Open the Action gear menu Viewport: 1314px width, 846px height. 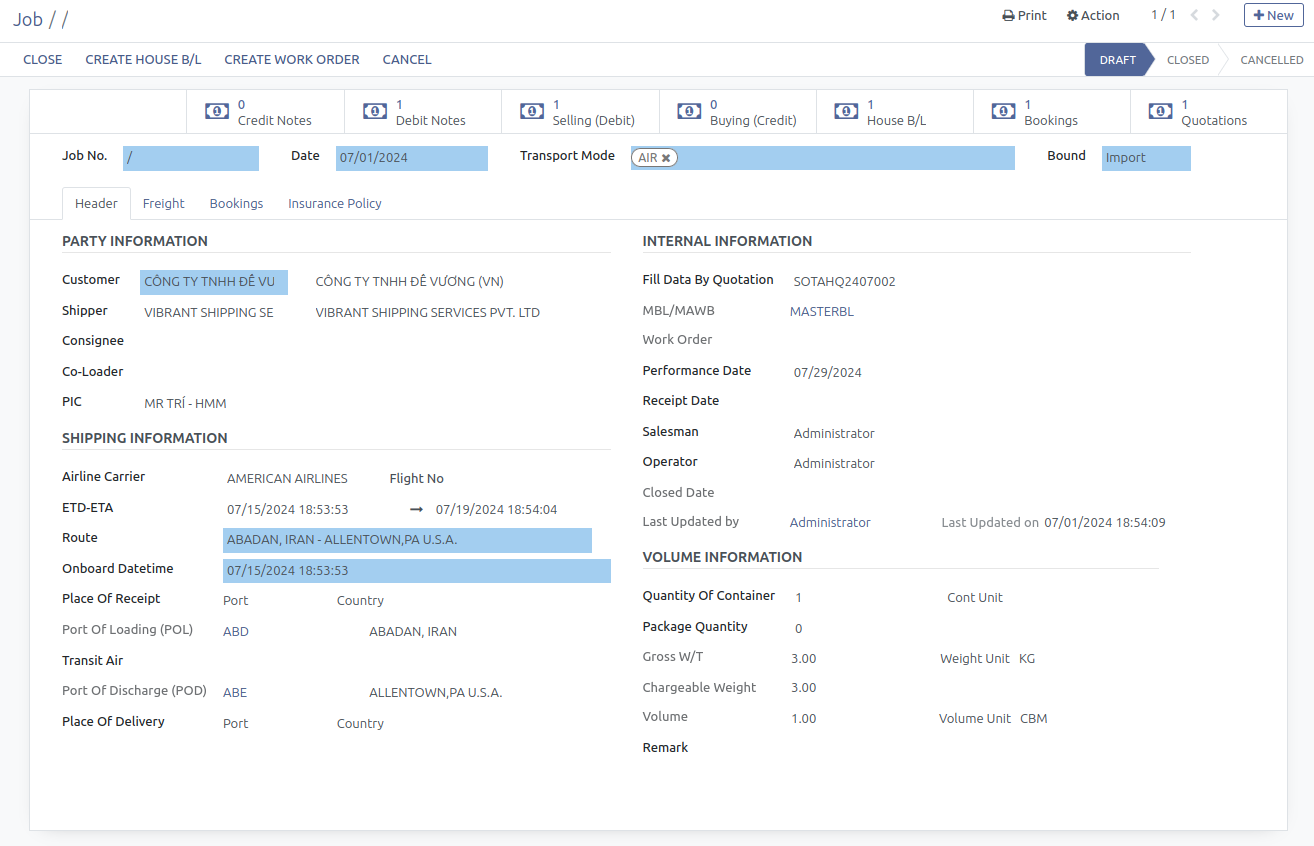point(1093,15)
